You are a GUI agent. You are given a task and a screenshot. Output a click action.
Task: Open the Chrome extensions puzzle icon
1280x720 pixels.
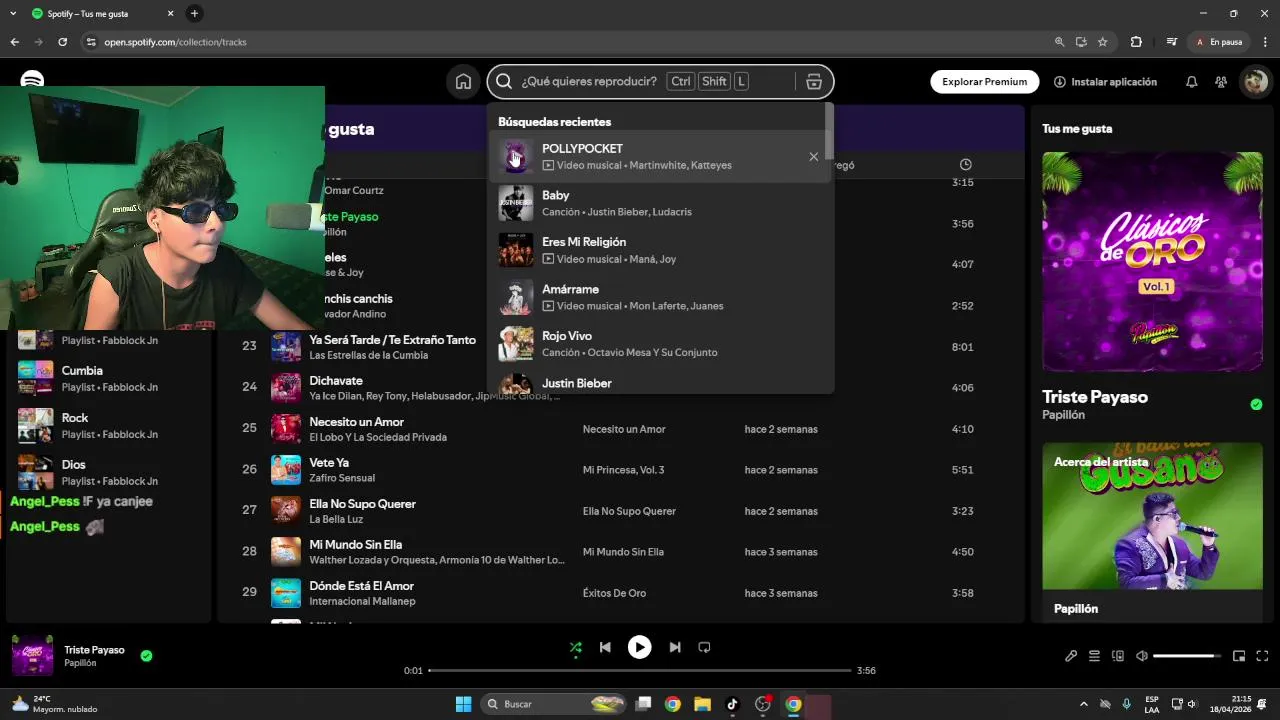coord(1136,42)
